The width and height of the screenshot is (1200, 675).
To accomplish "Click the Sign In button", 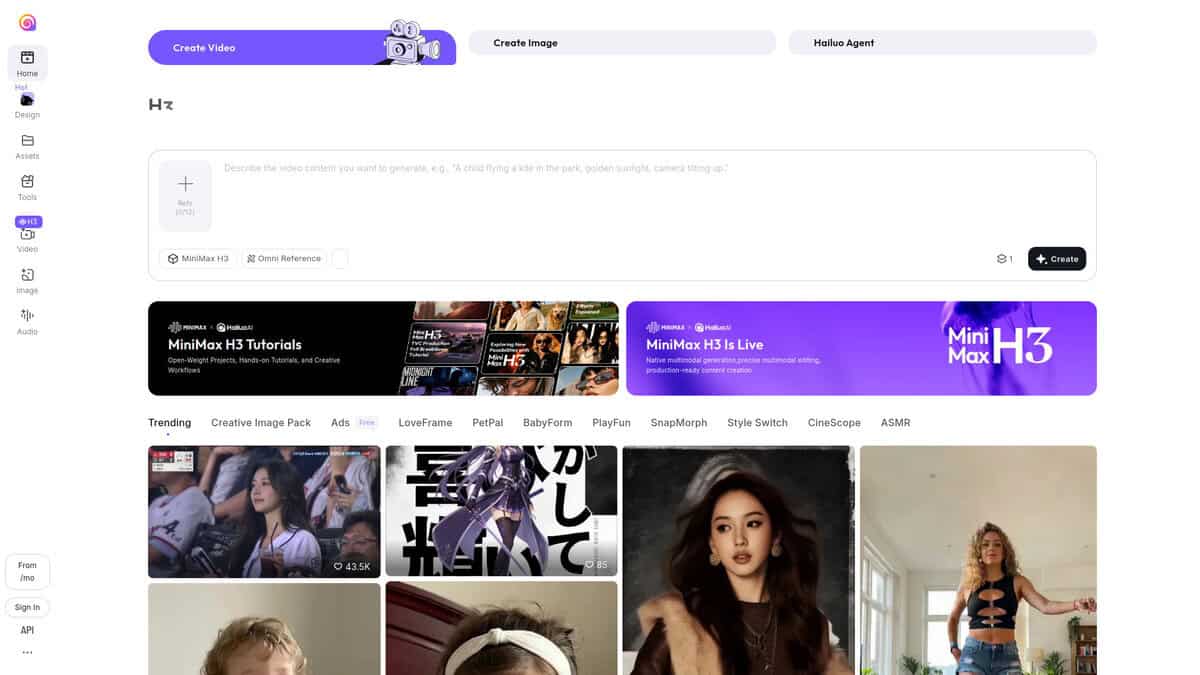I will click(27, 607).
